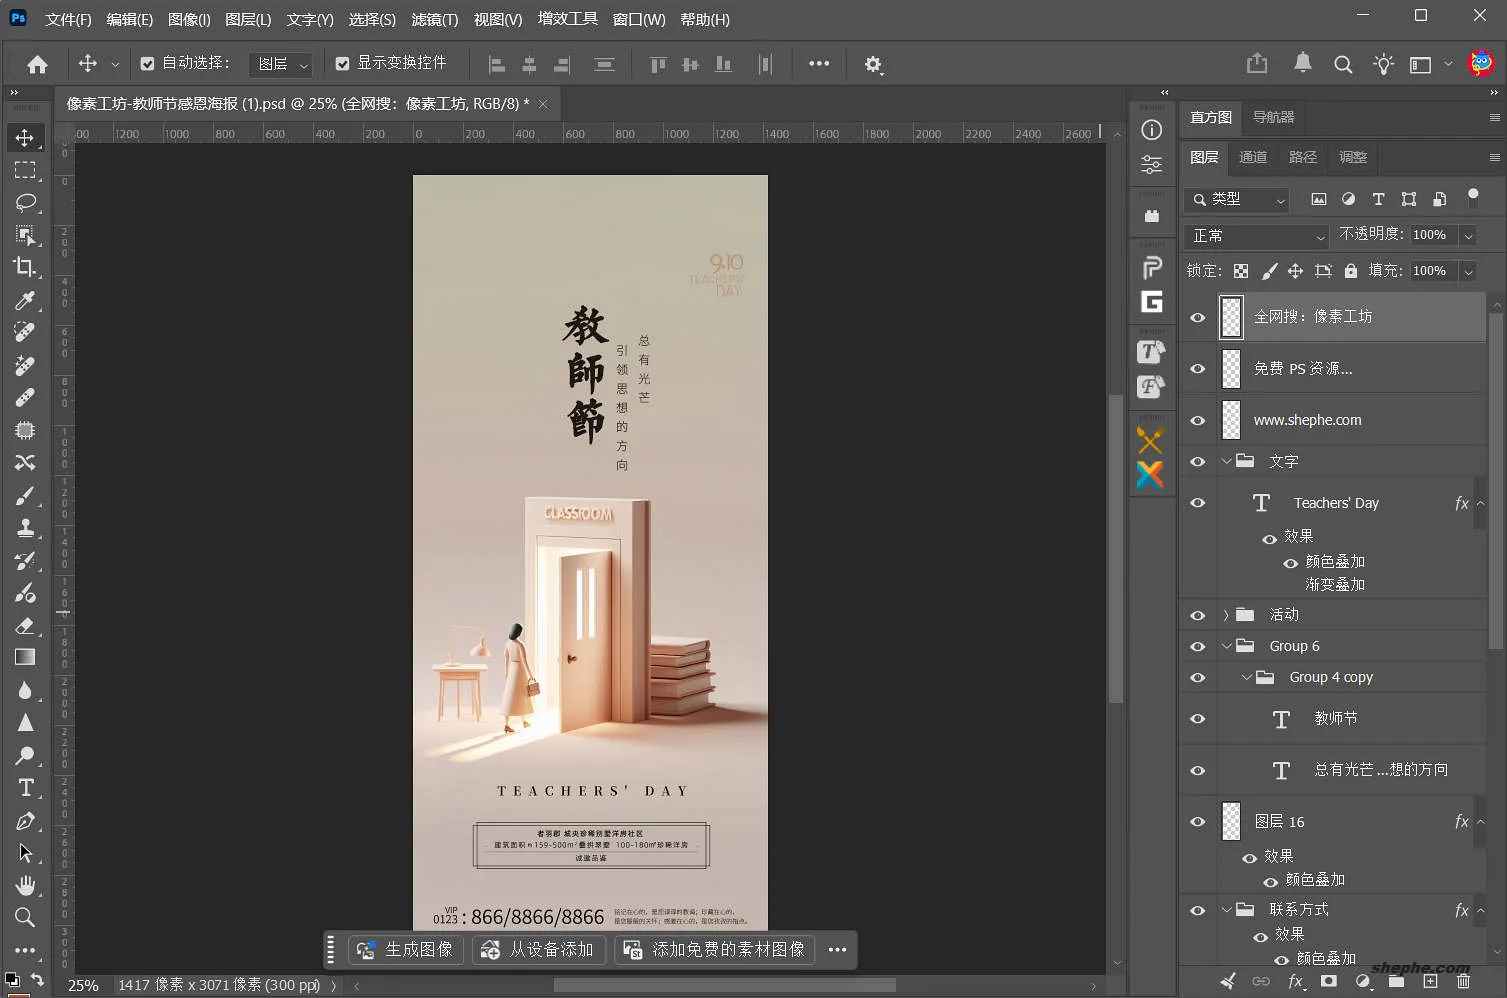This screenshot has width=1507, height=998.
Task: Hide 图层 16 layer
Action: pyautogui.click(x=1198, y=822)
